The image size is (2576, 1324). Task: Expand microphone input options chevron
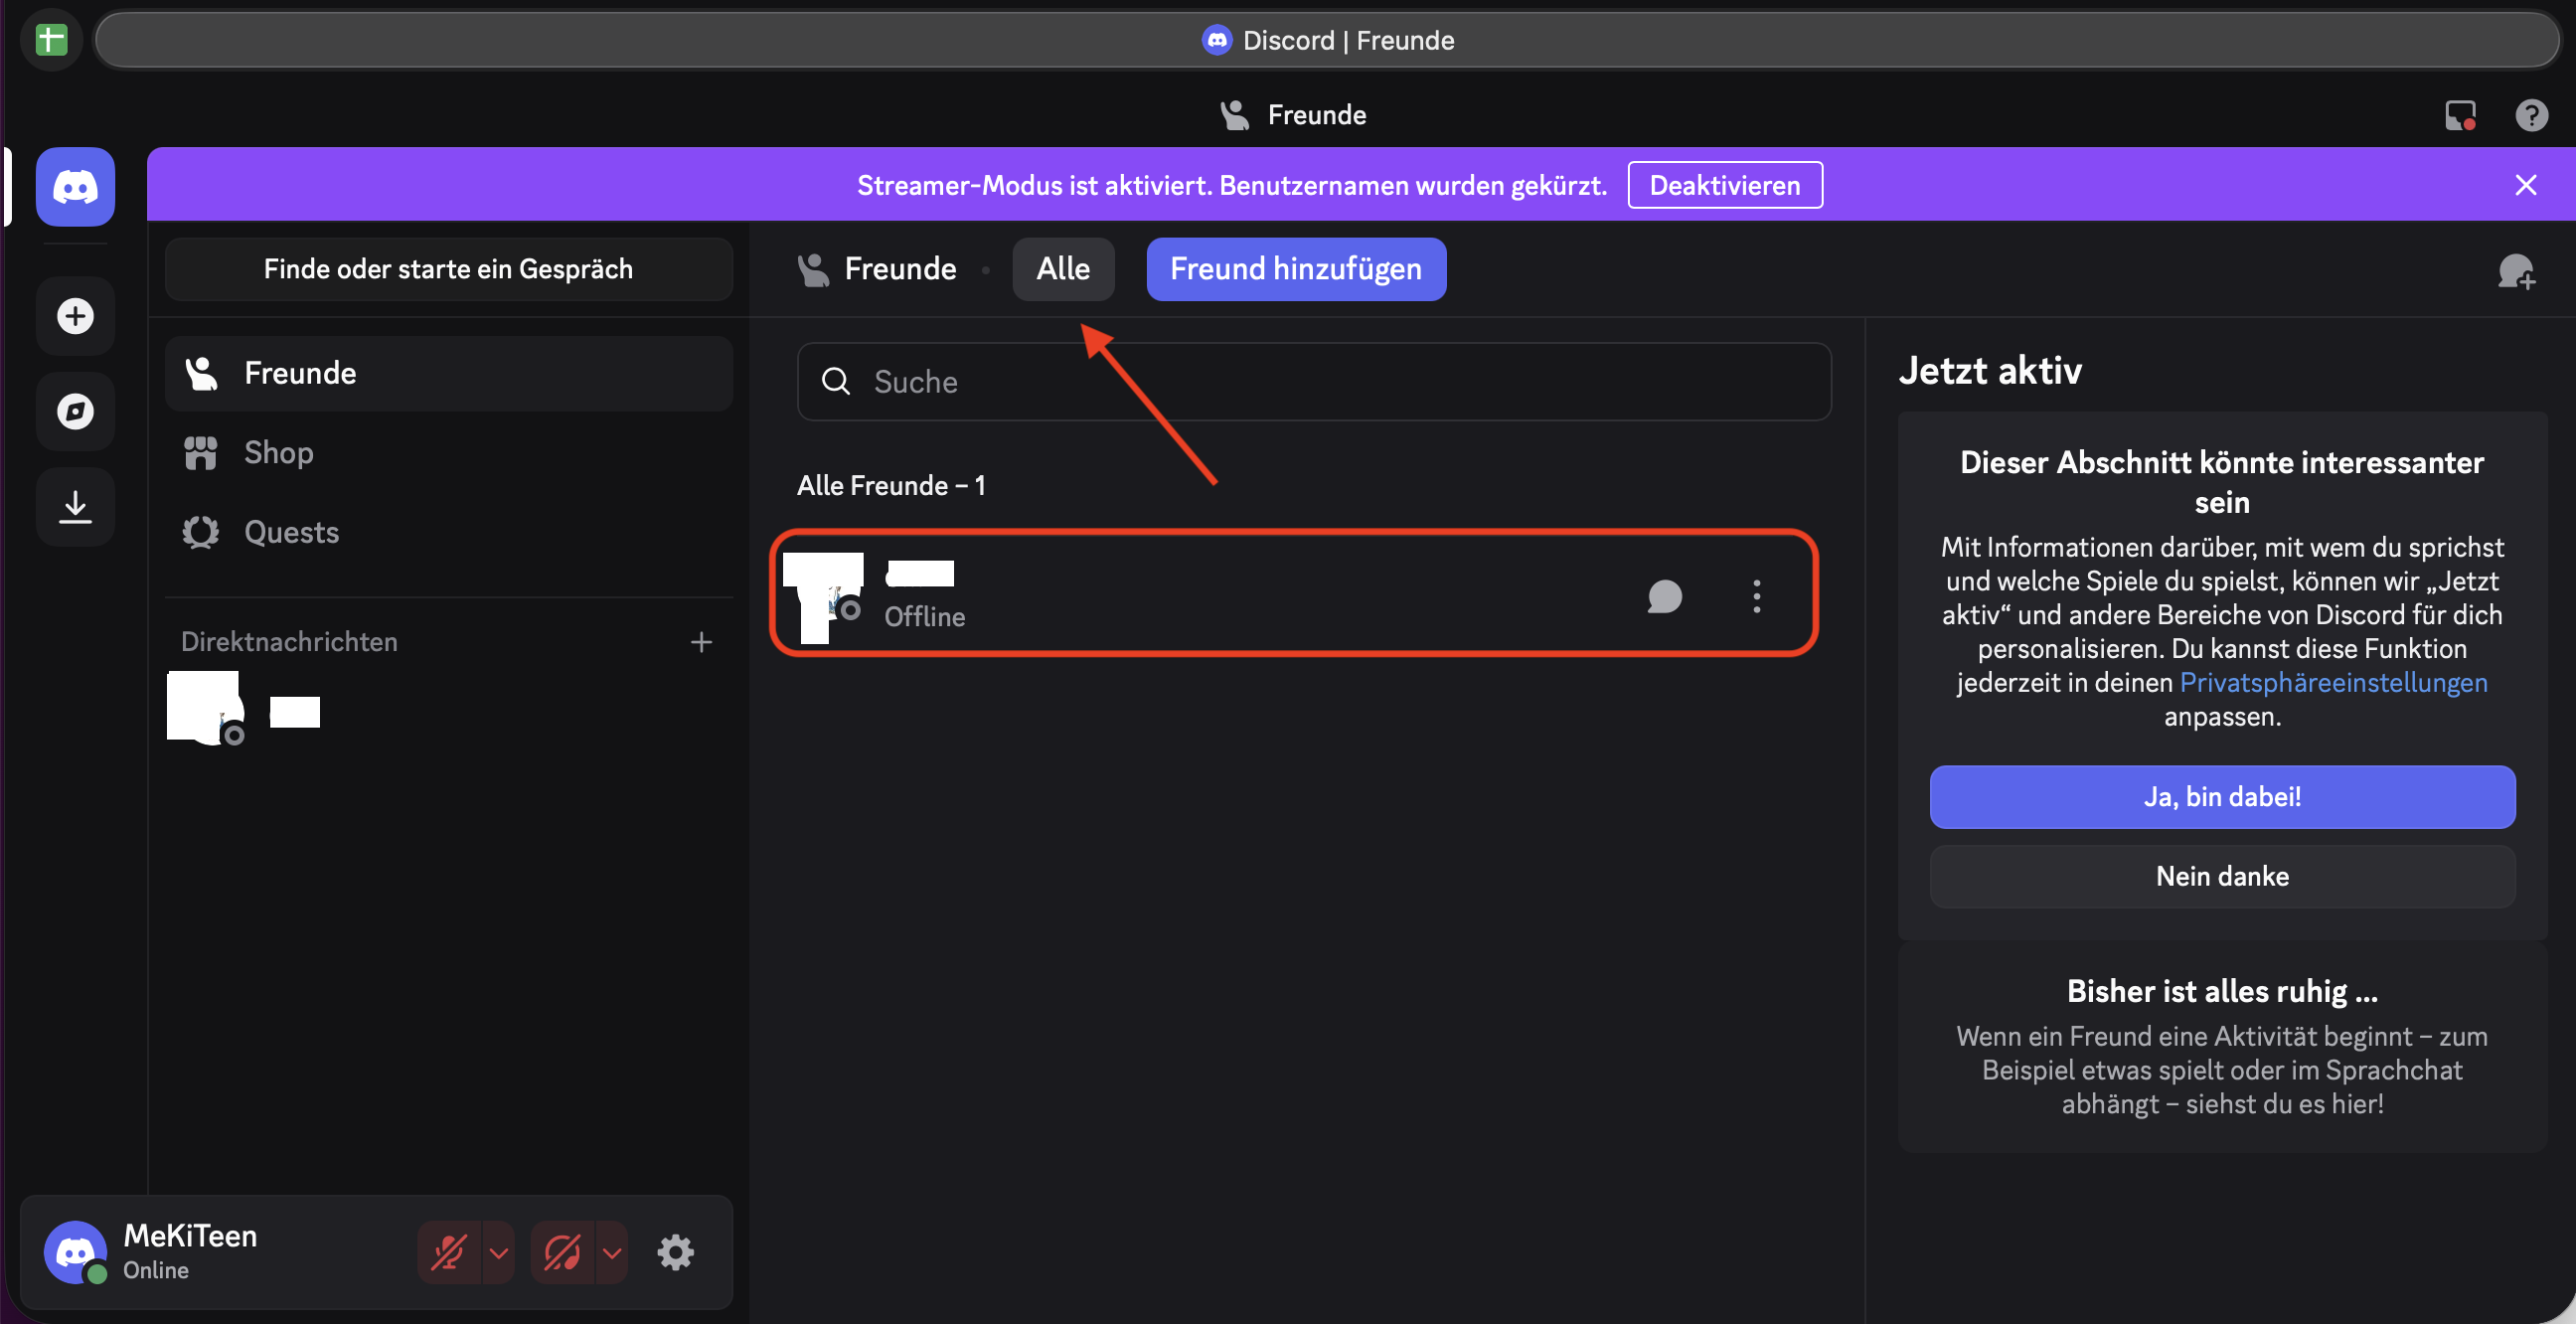[499, 1252]
